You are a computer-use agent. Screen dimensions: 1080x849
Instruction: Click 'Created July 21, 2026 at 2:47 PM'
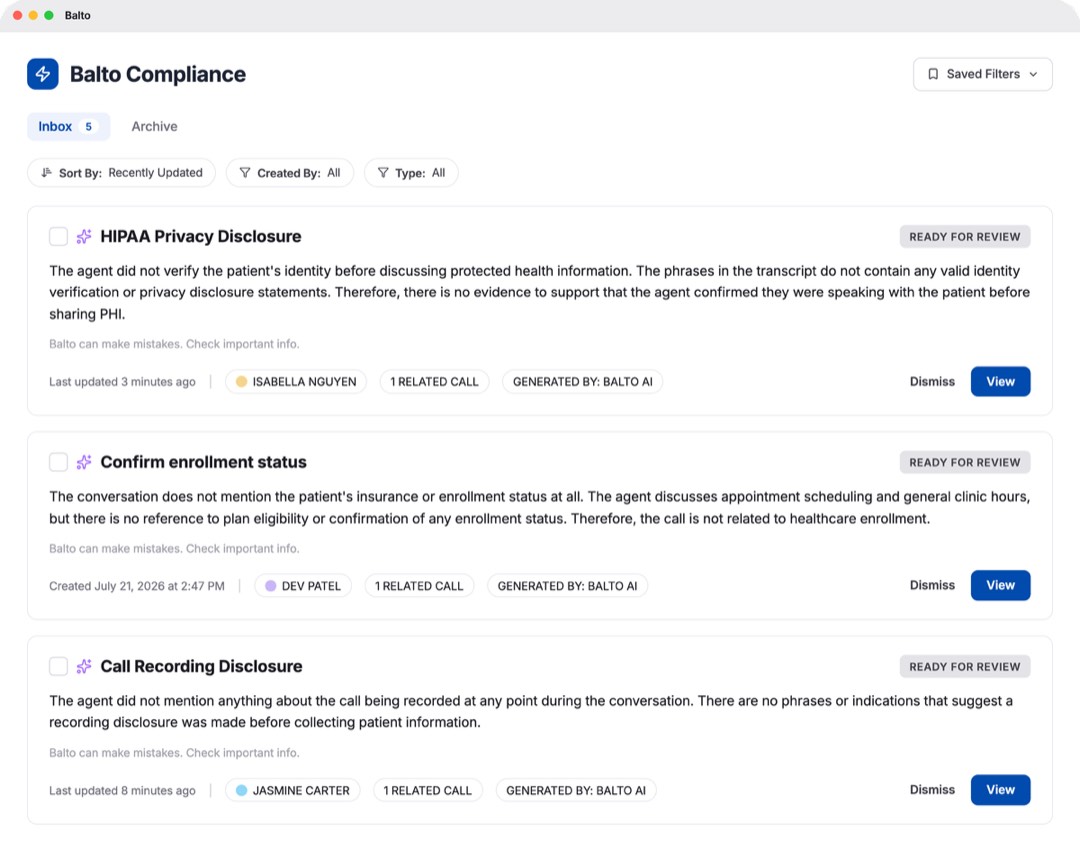136,585
